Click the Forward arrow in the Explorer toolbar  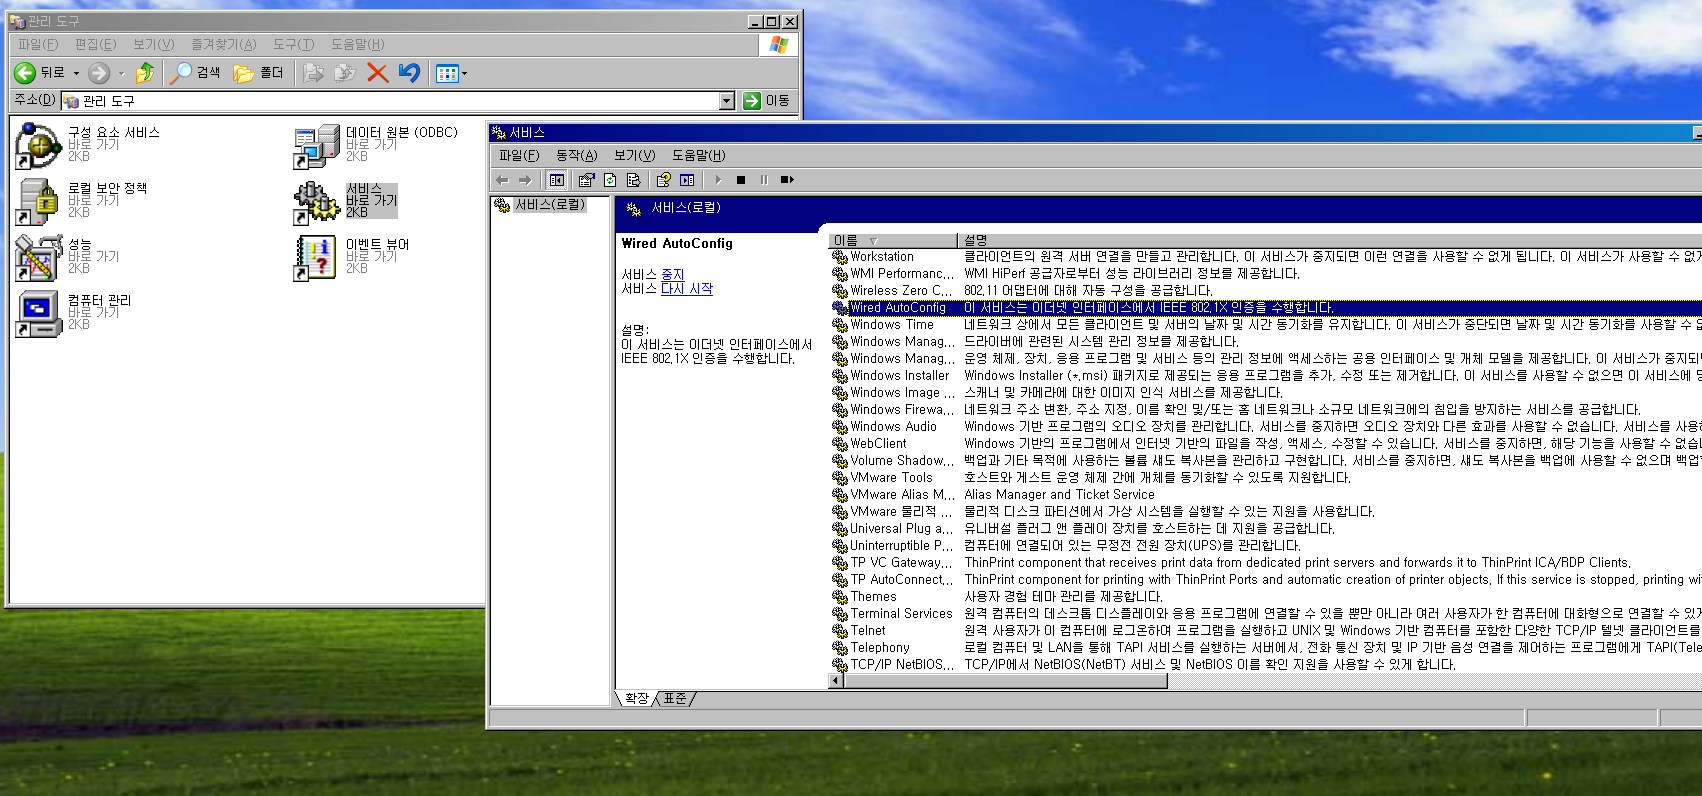(x=98, y=73)
